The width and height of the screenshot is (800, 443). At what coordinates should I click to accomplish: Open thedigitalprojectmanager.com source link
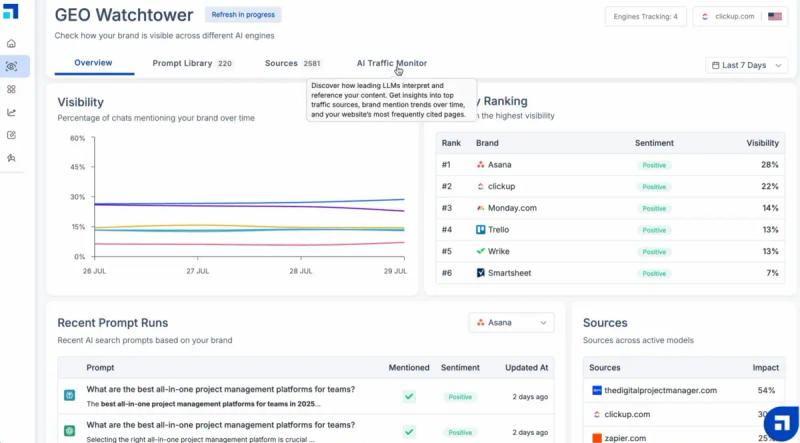[x=661, y=390]
